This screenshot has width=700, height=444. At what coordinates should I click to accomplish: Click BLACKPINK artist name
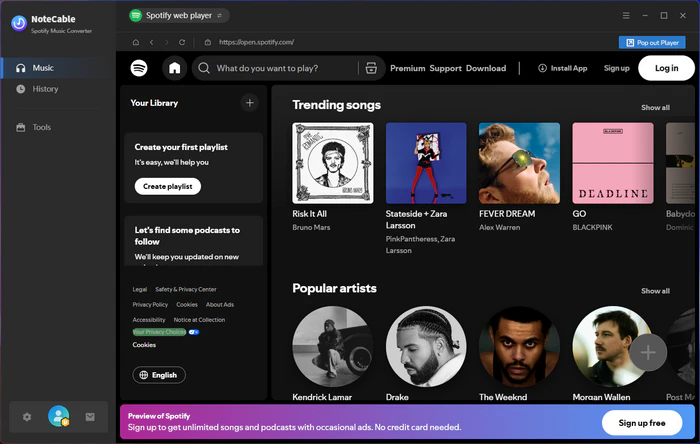pyautogui.click(x=592, y=228)
